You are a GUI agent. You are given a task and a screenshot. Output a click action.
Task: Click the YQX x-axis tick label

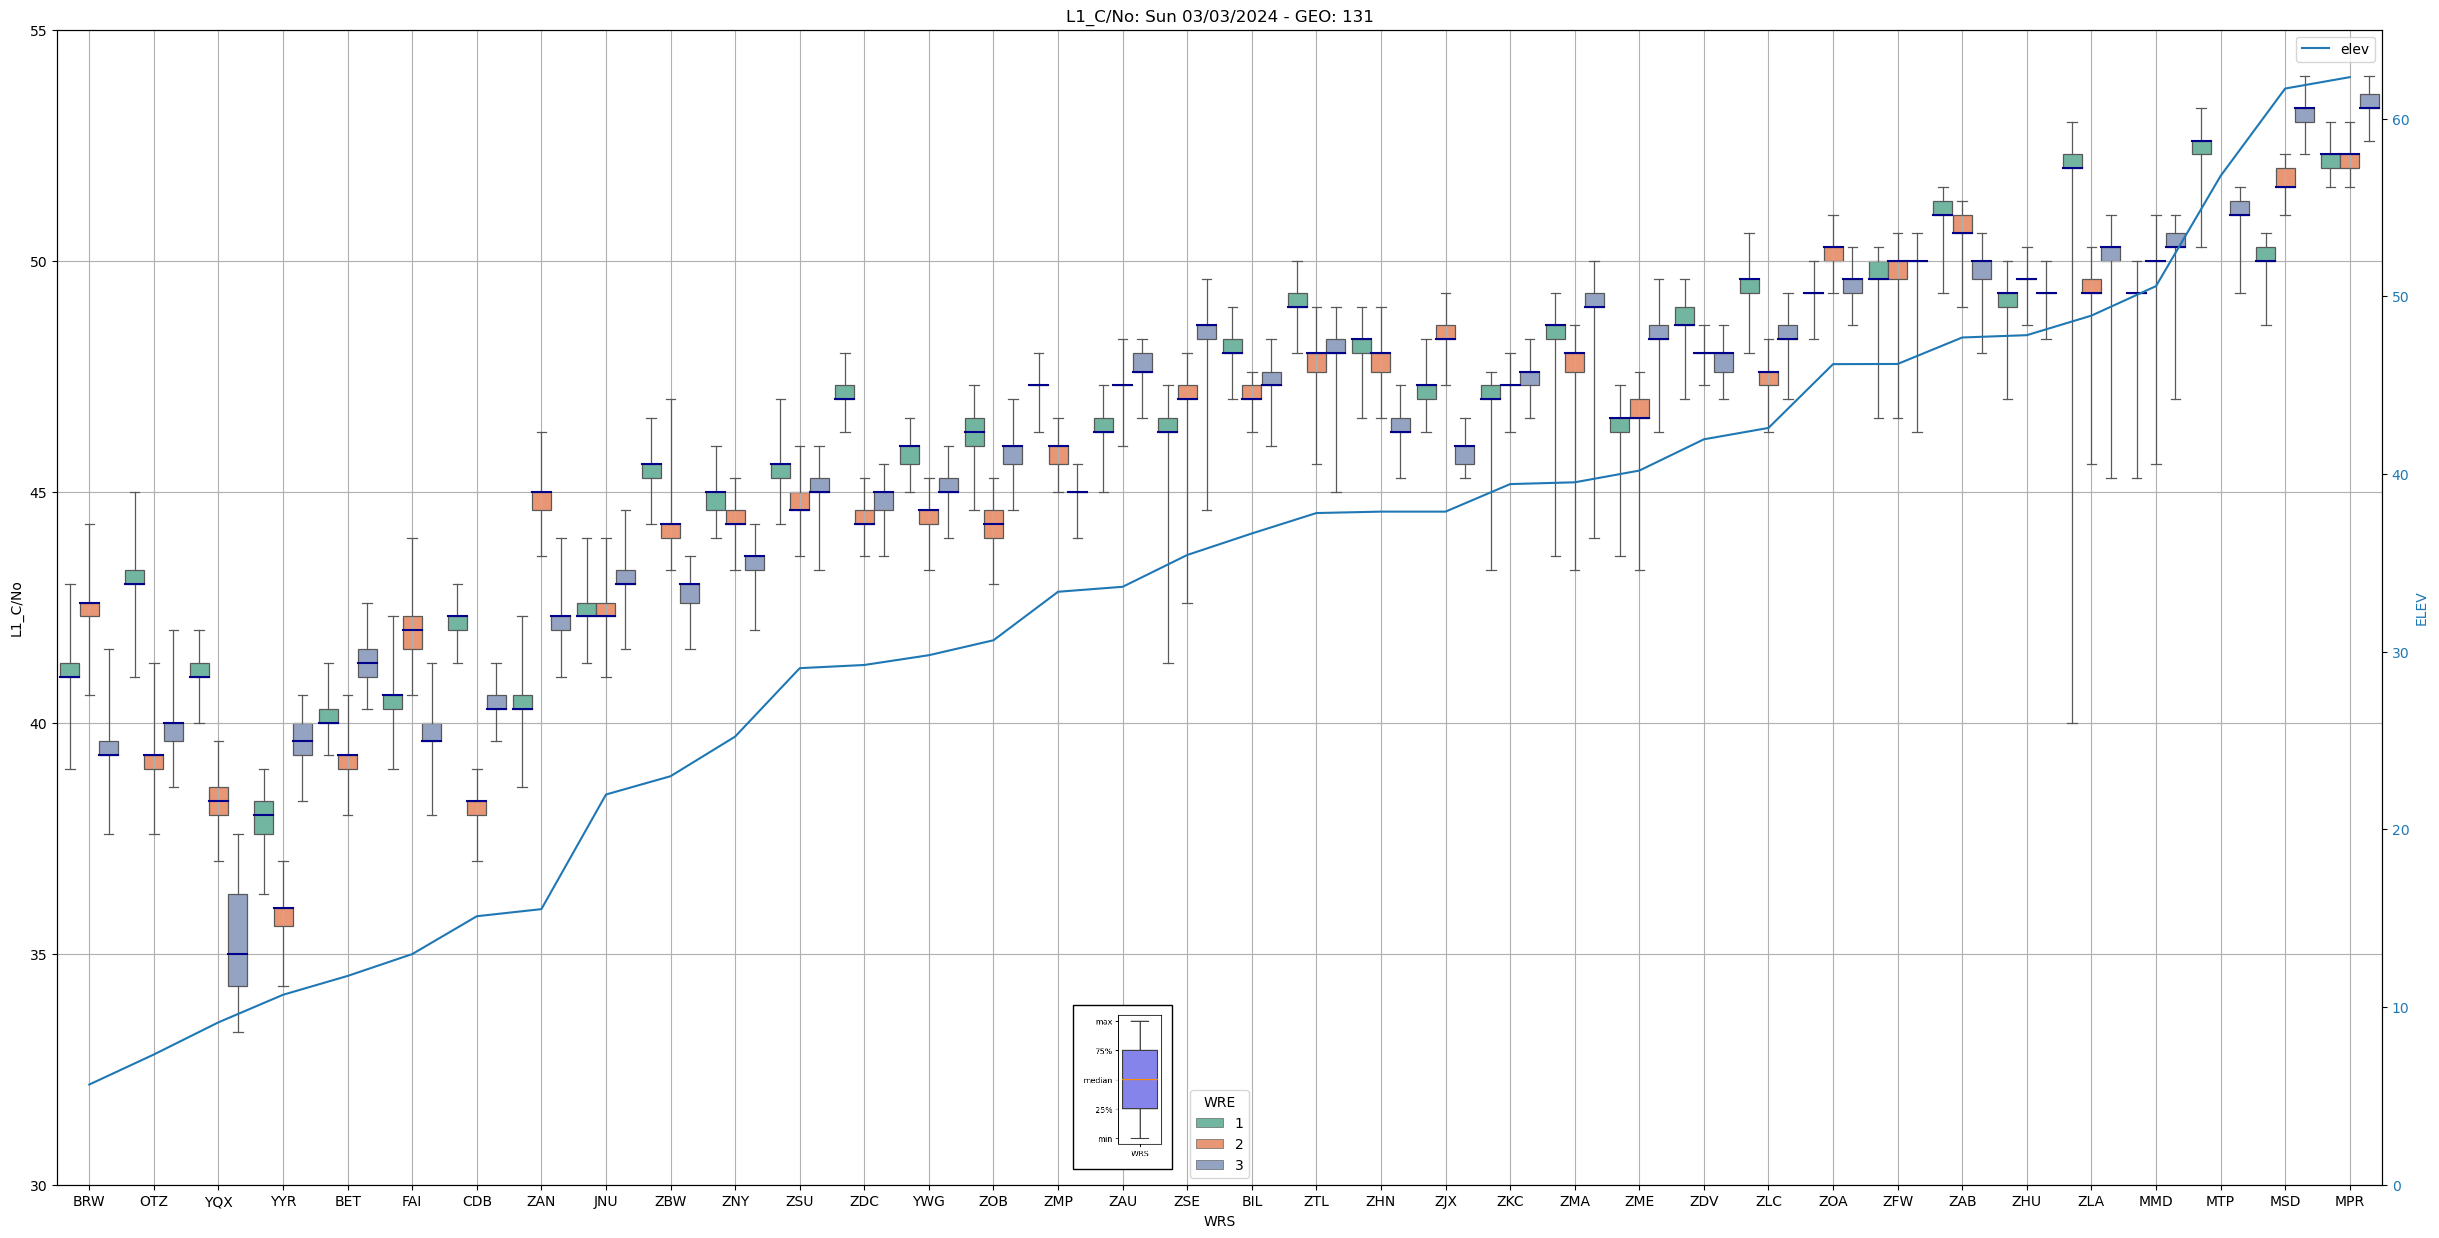pos(218,1202)
